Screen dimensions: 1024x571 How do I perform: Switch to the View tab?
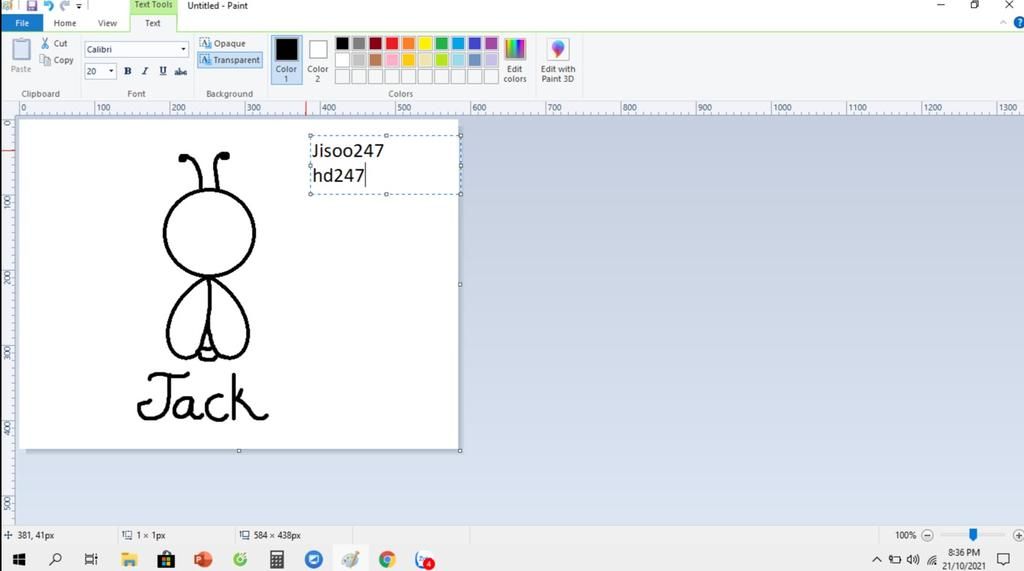click(107, 23)
